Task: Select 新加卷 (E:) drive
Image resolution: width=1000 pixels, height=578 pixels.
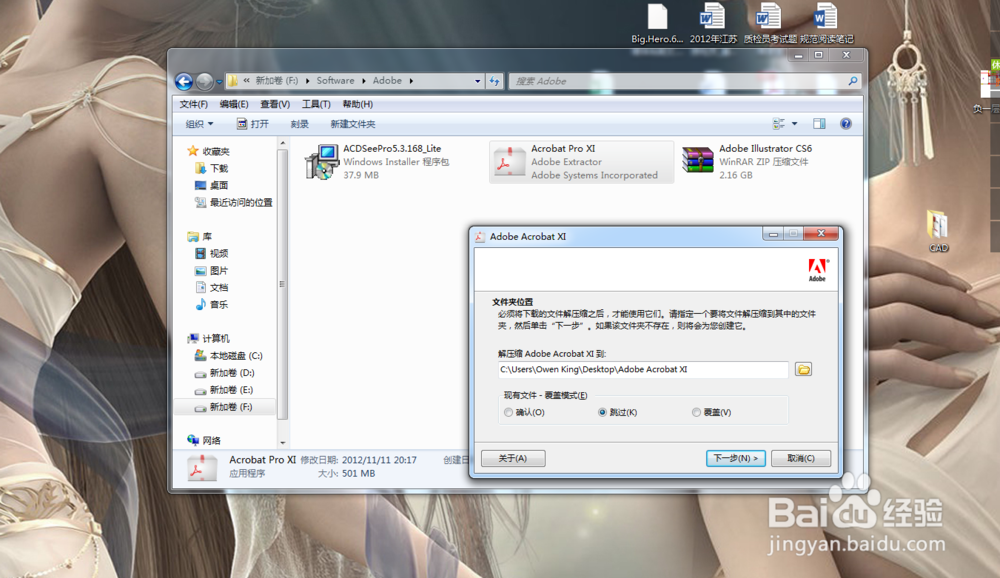Action: click(224, 390)
